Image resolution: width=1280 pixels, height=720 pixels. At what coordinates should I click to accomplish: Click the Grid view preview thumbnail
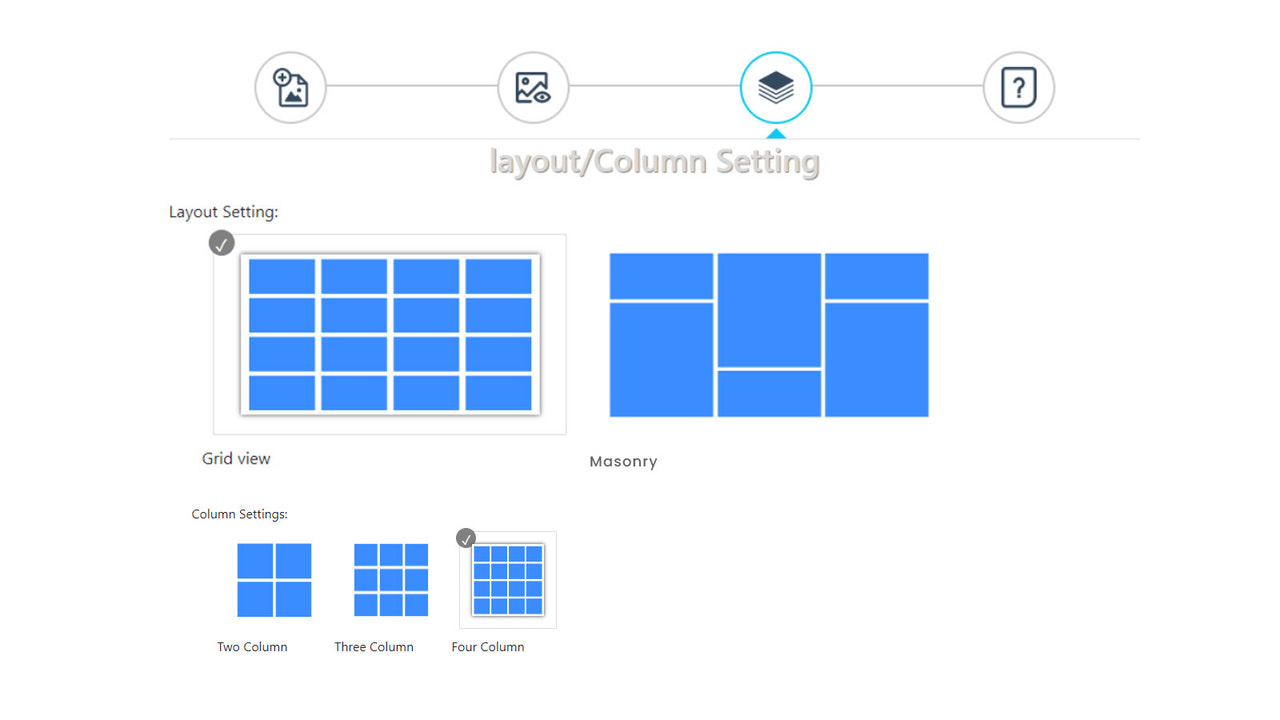pyautogui.click(x=389, y=334)
